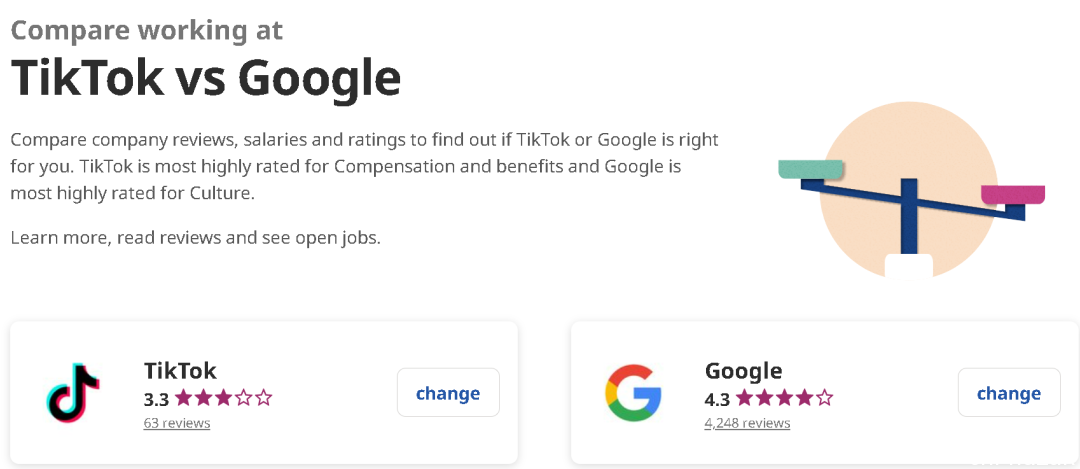Click the Google G logo icon
The height and width of the screenshot is (469, 1080).
coord(633,393)
